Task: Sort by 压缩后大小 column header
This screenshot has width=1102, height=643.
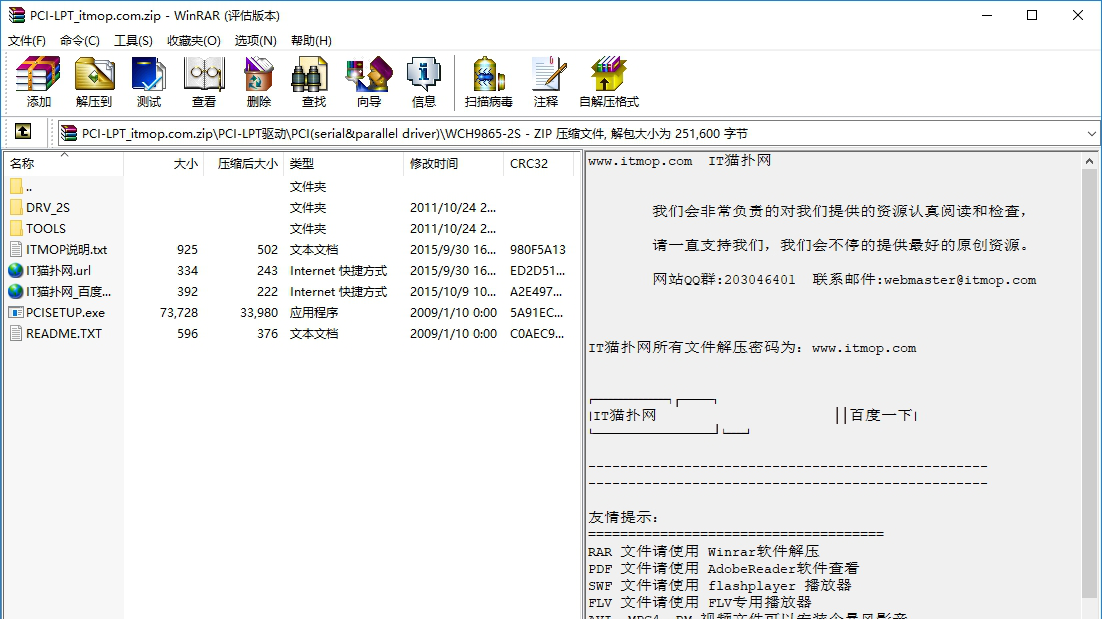Action: (x=243, y=164)
